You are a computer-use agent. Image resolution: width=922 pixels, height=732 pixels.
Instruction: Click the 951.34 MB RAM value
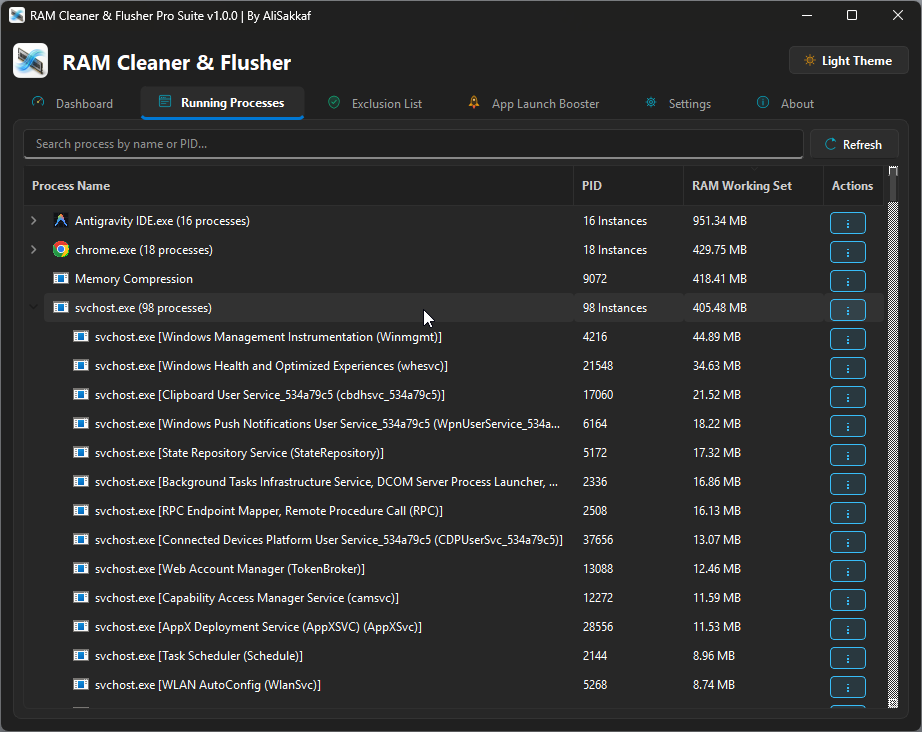coord(719,221)
